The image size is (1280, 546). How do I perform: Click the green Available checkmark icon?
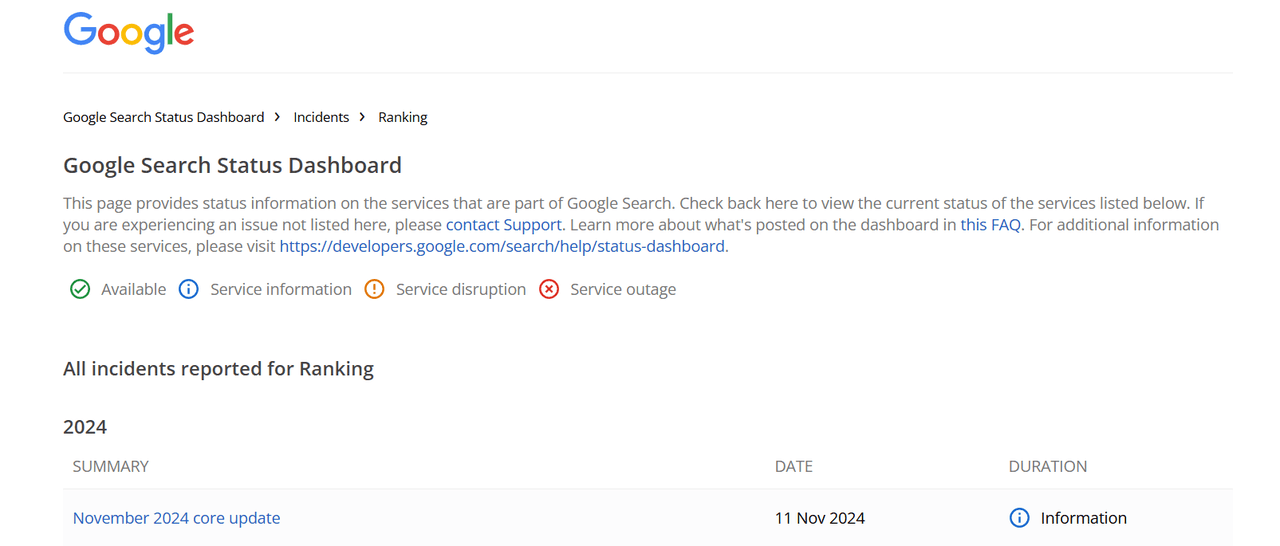click(x=80, y=289)
